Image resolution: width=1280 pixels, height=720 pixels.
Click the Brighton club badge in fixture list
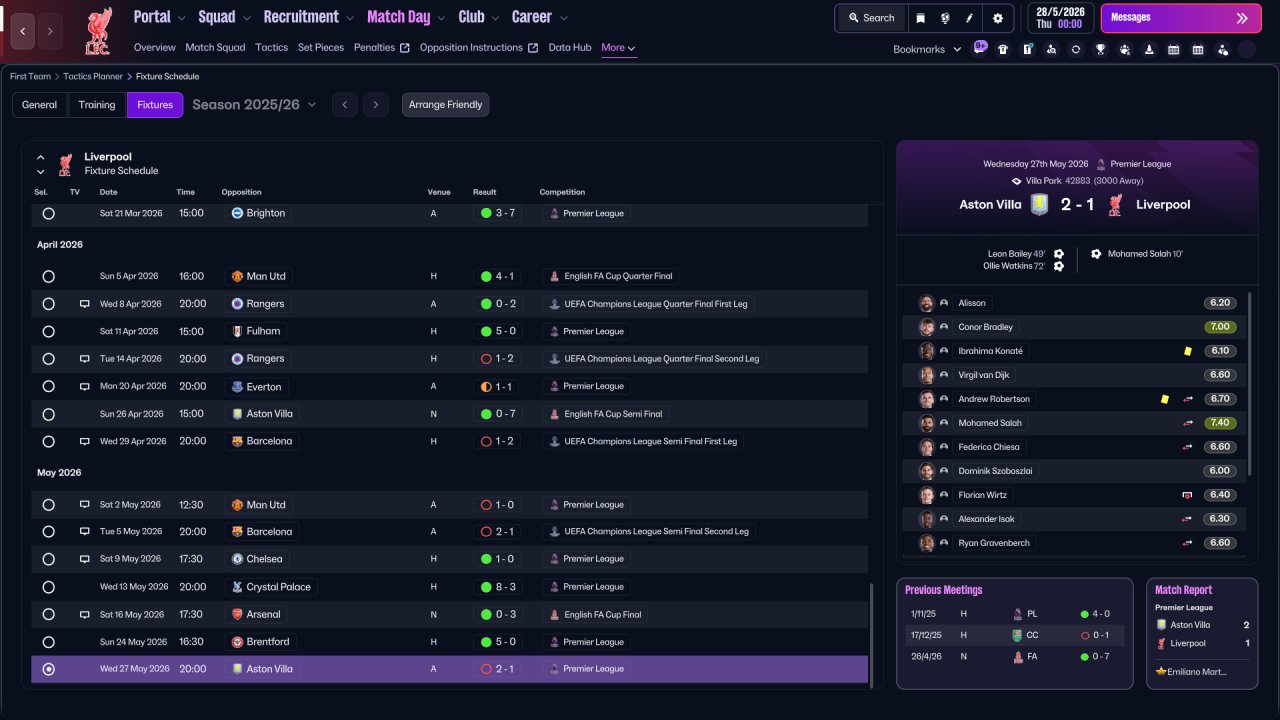click(x=237, y=213)
